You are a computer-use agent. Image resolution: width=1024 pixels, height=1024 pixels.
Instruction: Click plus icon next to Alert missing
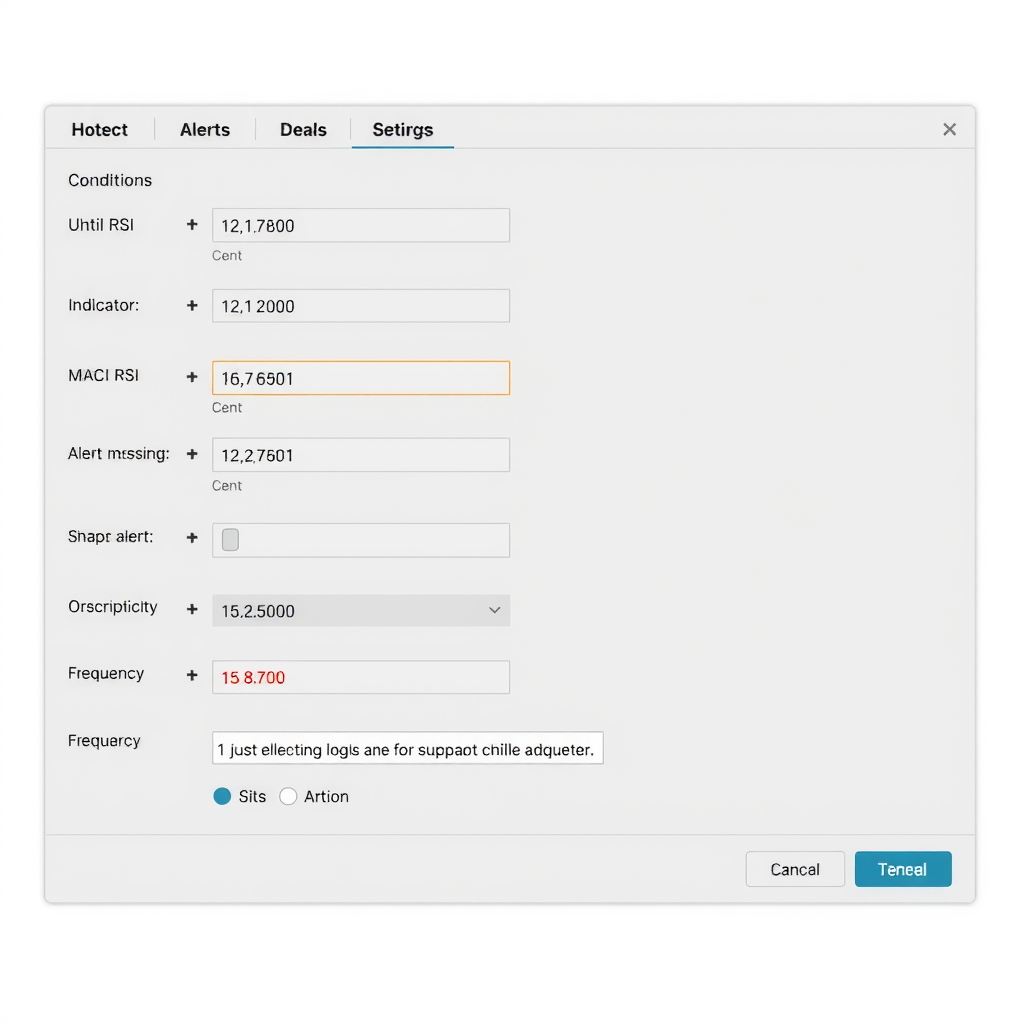192,455
